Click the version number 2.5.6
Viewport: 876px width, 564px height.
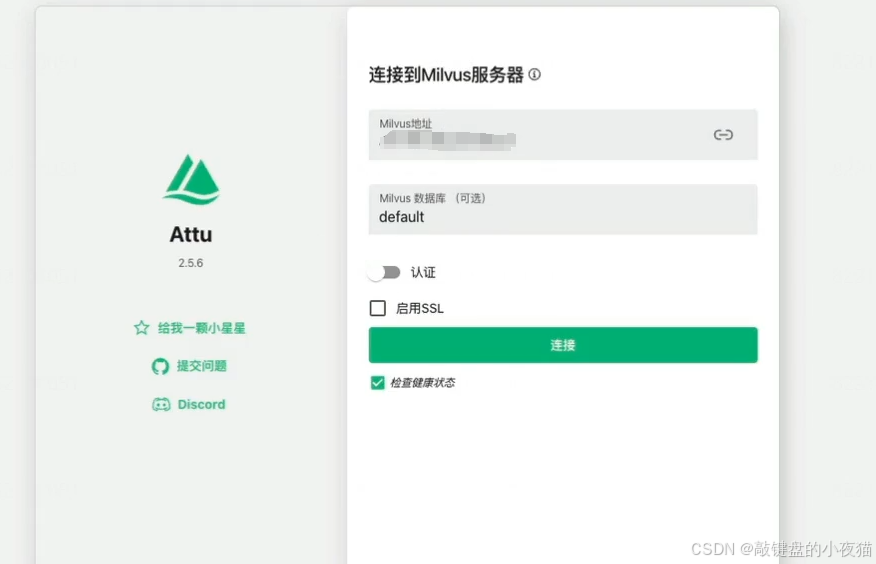(x=191, y=263)
